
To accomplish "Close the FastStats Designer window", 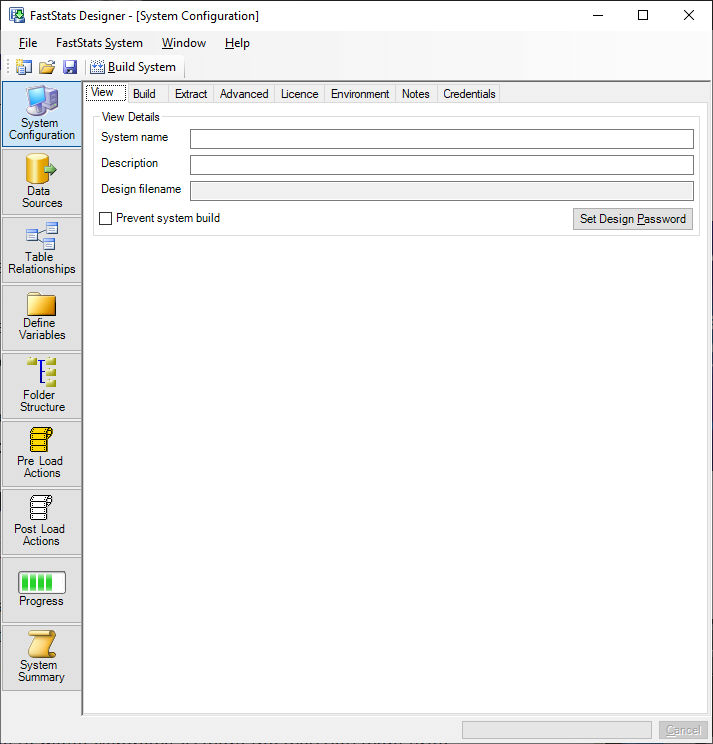I will point(689,15).
